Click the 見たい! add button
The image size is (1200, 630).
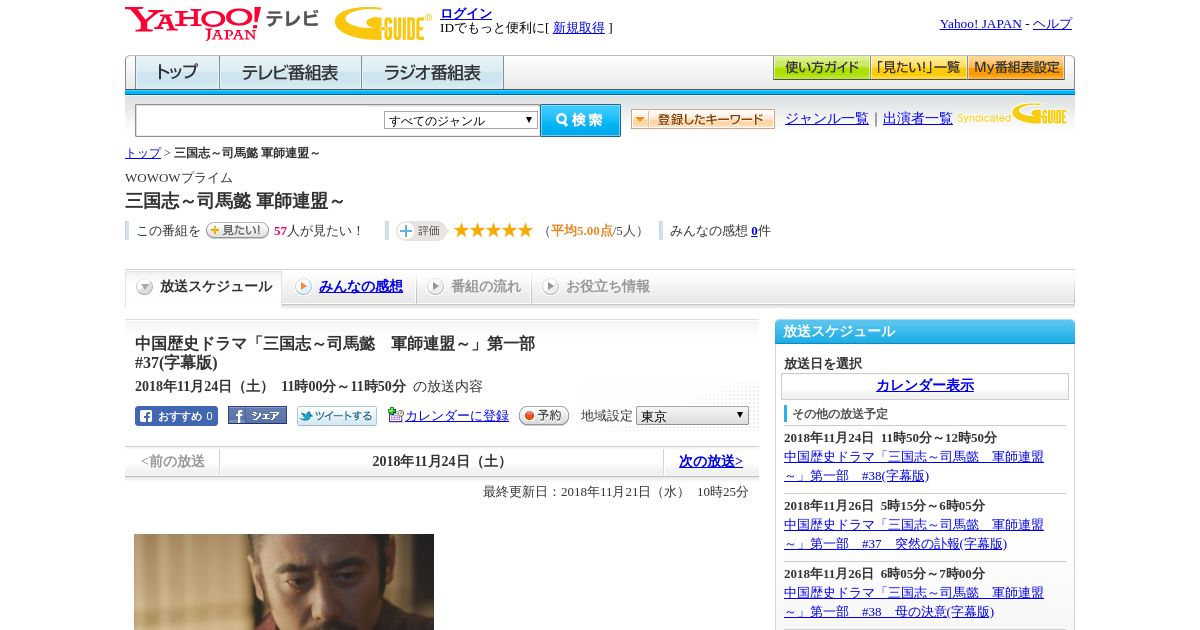[237, 230]
